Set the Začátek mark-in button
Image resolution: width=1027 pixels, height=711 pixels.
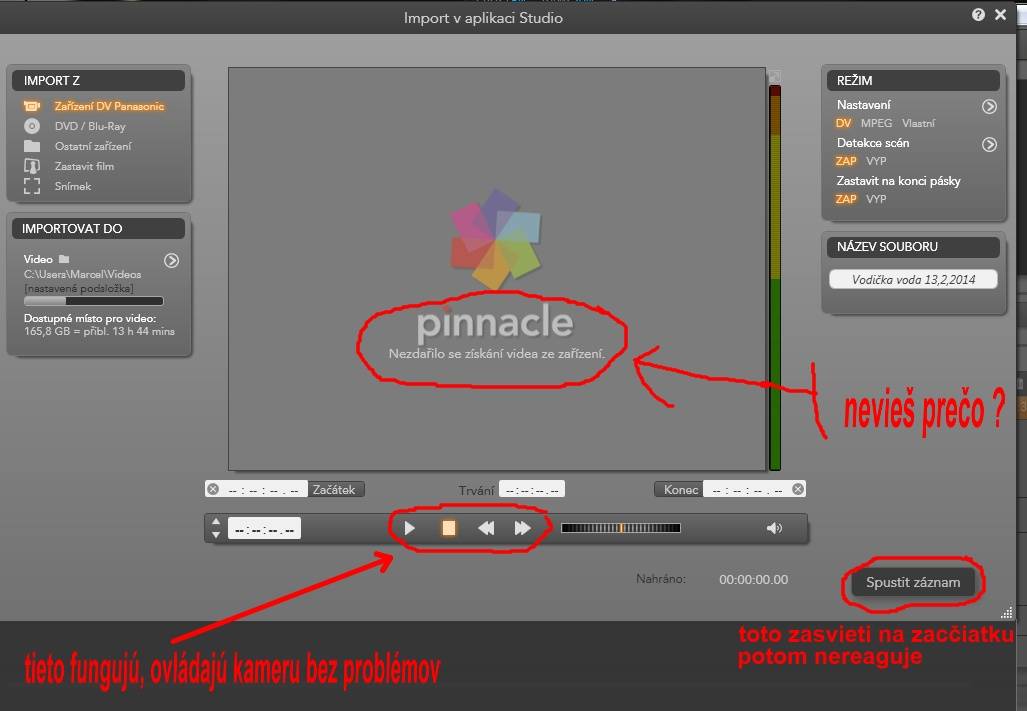pyautogui.click(x=334, y=489)
